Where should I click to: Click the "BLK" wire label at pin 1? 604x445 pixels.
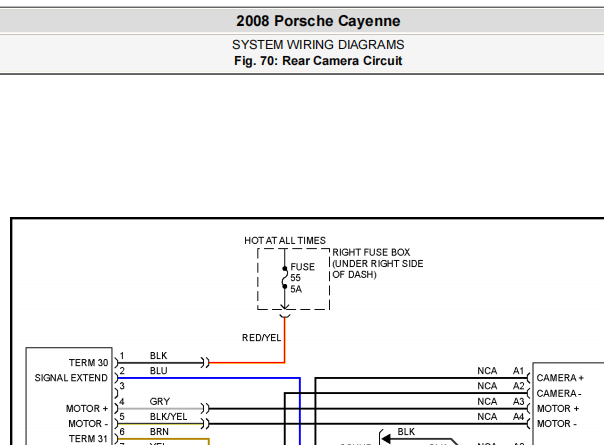[158, 355]
